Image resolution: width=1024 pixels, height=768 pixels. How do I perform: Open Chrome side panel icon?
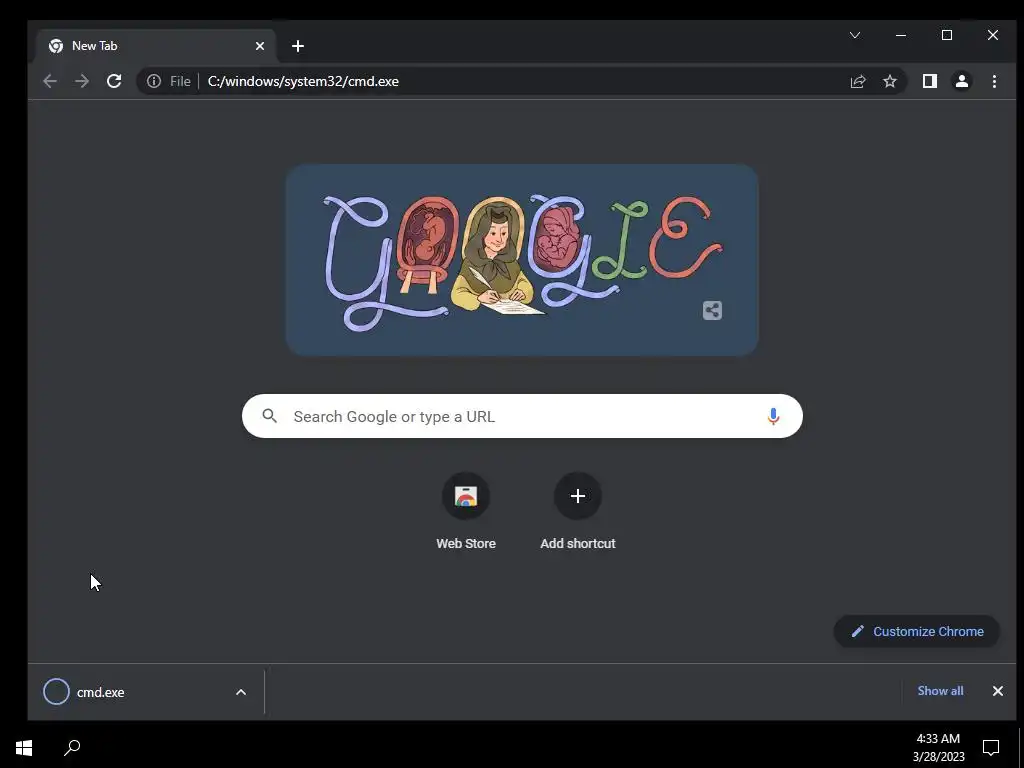[929, 81]
